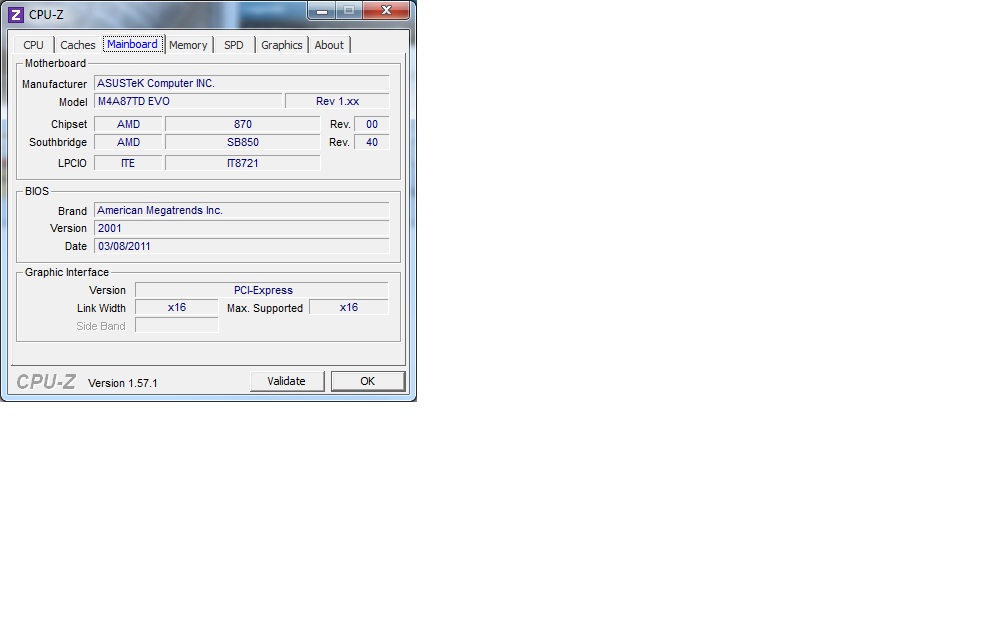This screenshot has height=630, width=1008.
Task: Show the About tab
Action: (x=329, y=45)
